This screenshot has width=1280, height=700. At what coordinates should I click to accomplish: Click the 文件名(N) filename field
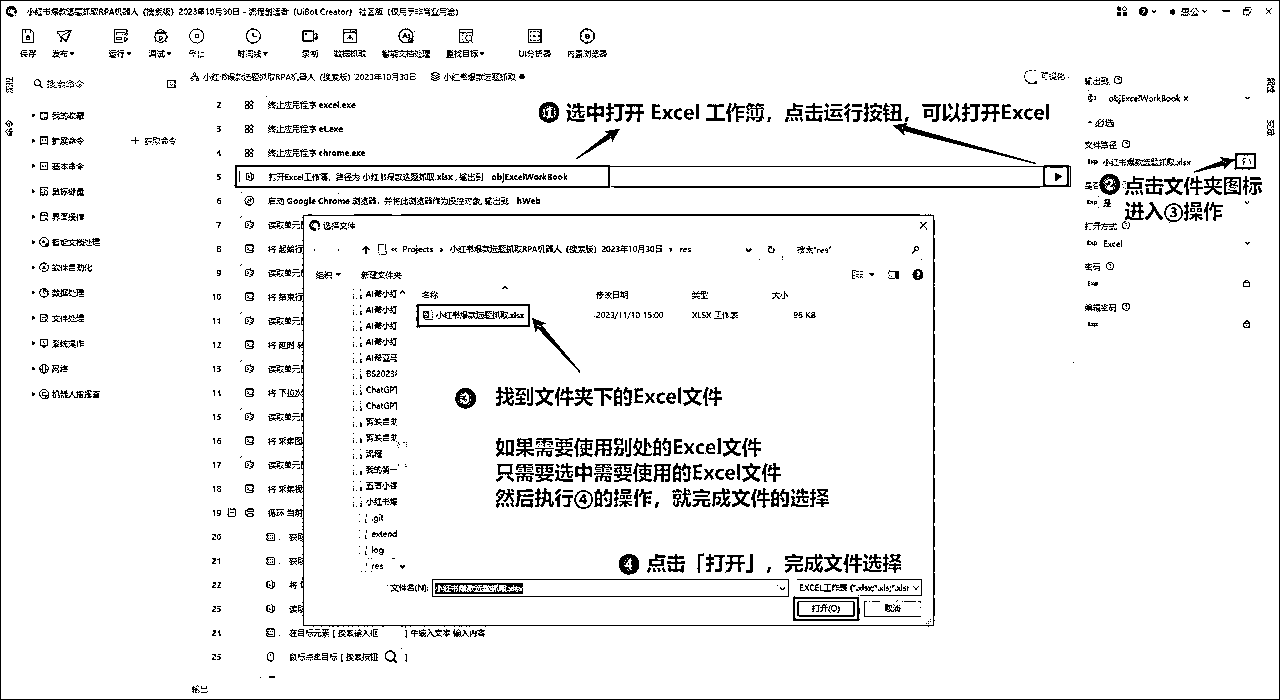[610, 588]
